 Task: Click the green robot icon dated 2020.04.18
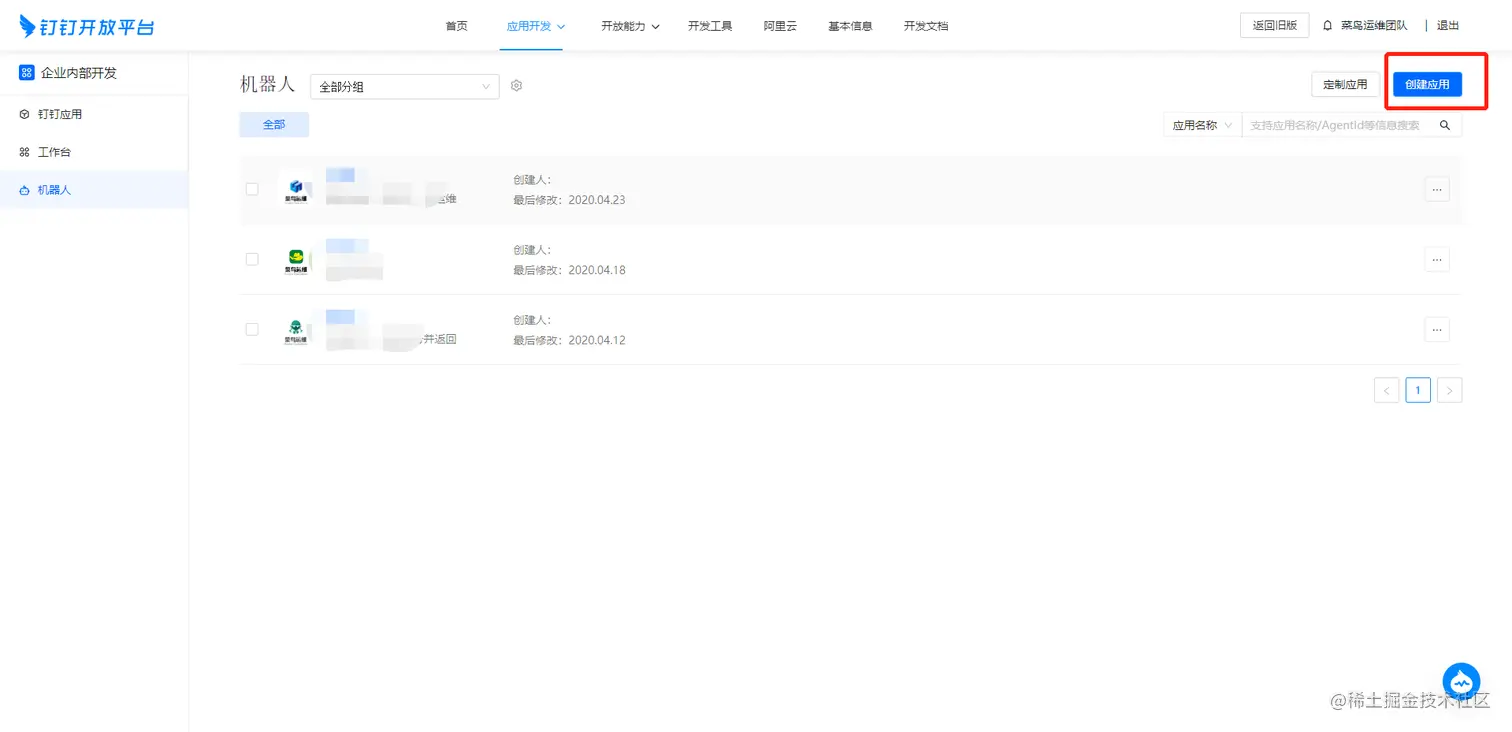pos(296,259)
